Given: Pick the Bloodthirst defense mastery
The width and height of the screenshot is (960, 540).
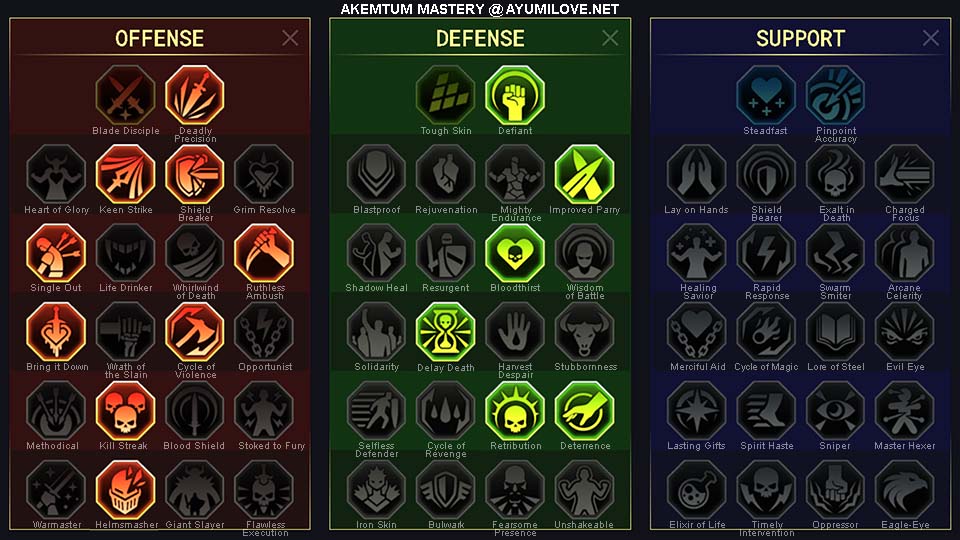Looking at the screenshot, I should click(x=515, y=253).
